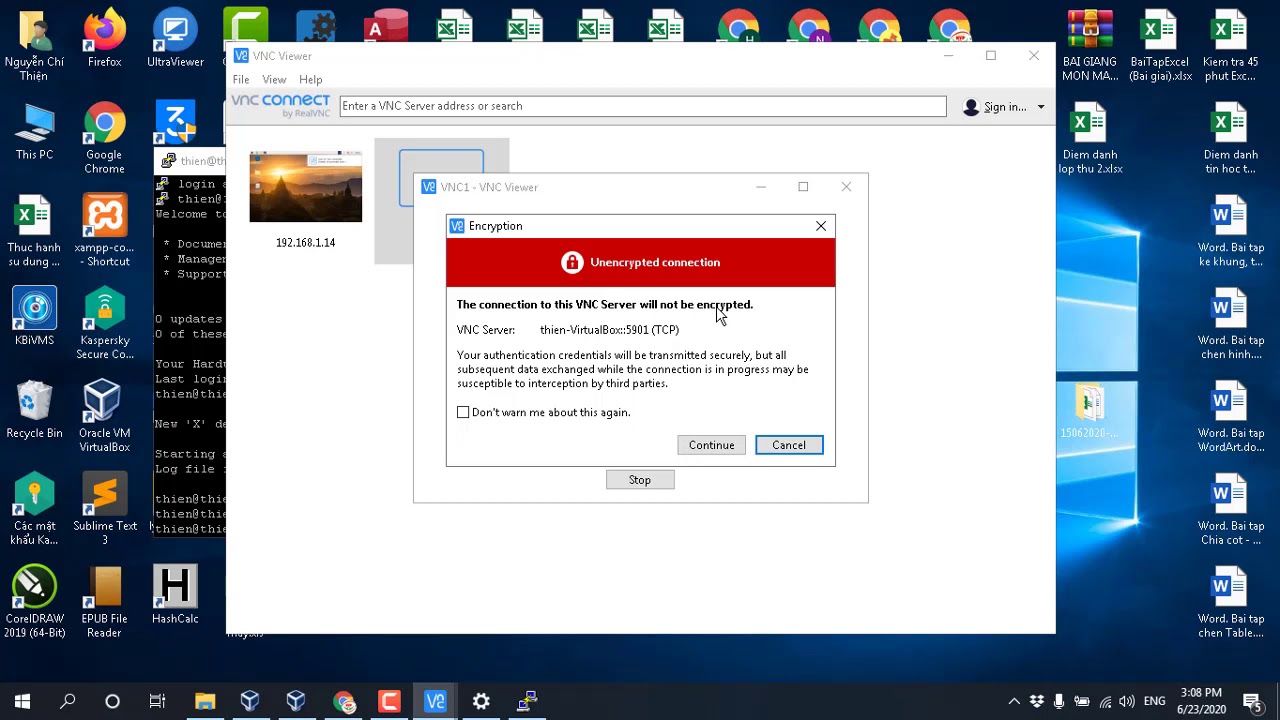
Task: Show hidden system tray icons
Action: click(x=1014, y=701)
